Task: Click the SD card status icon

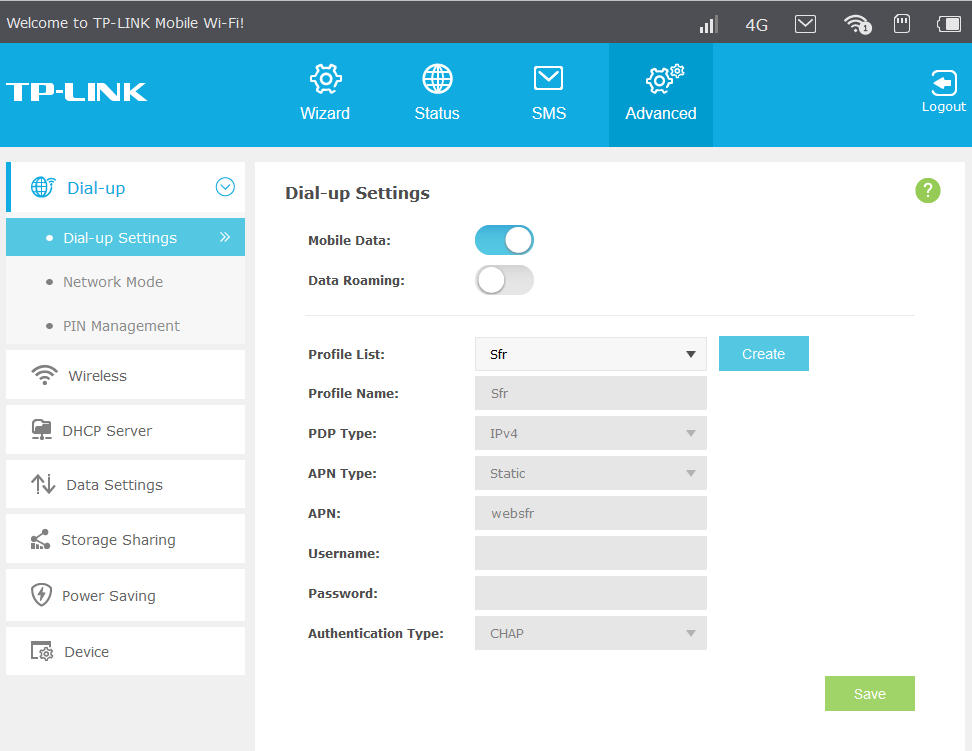Action: (902, 24)
